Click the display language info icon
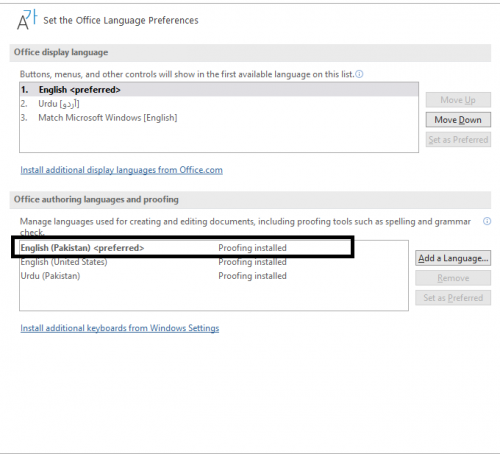Image resolution: width=500 pixels, height=454 pixels. (359, 74)
